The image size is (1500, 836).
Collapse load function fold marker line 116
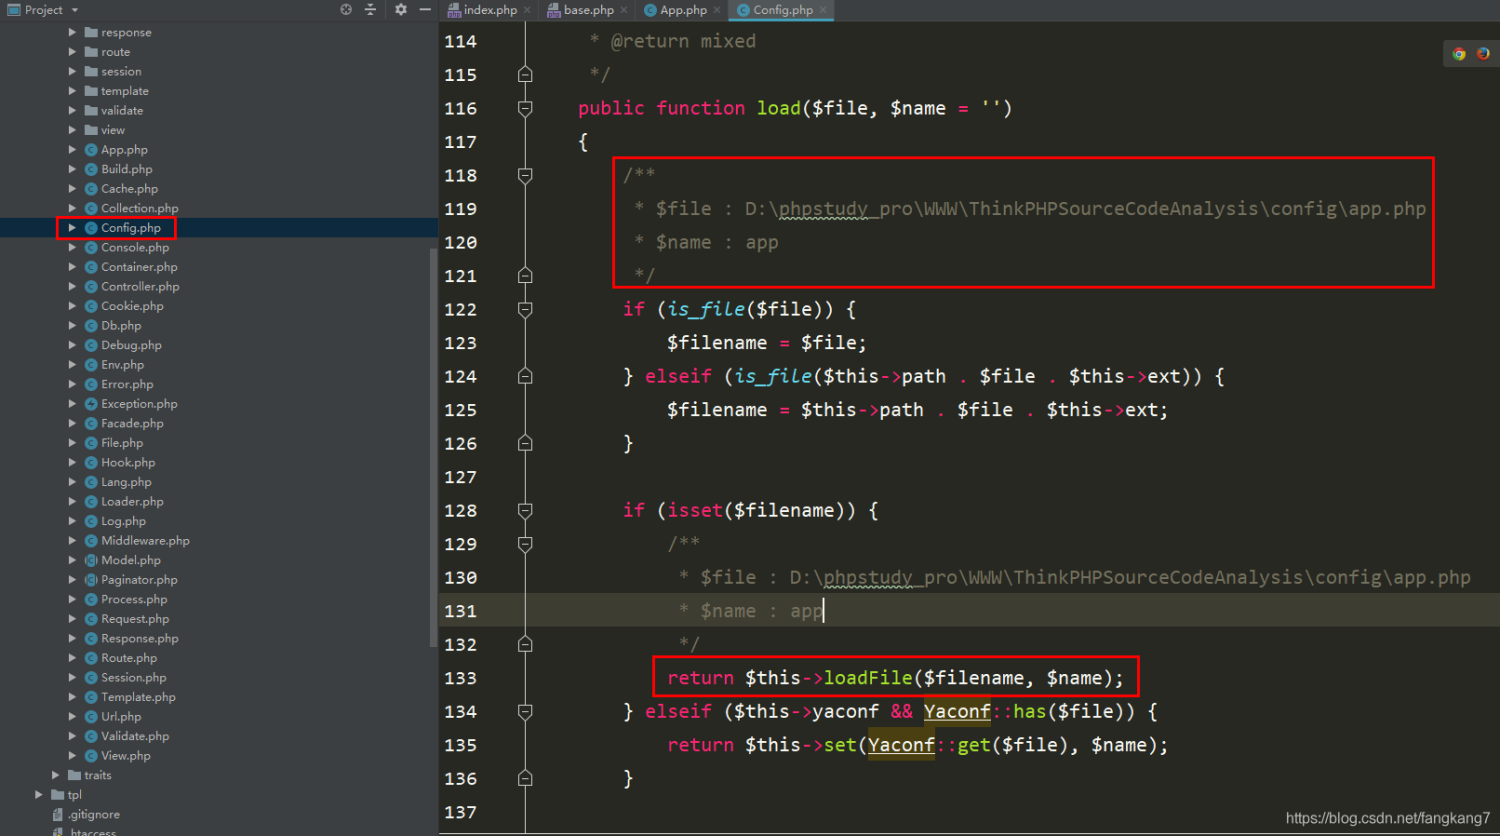(x=525, y=108)
